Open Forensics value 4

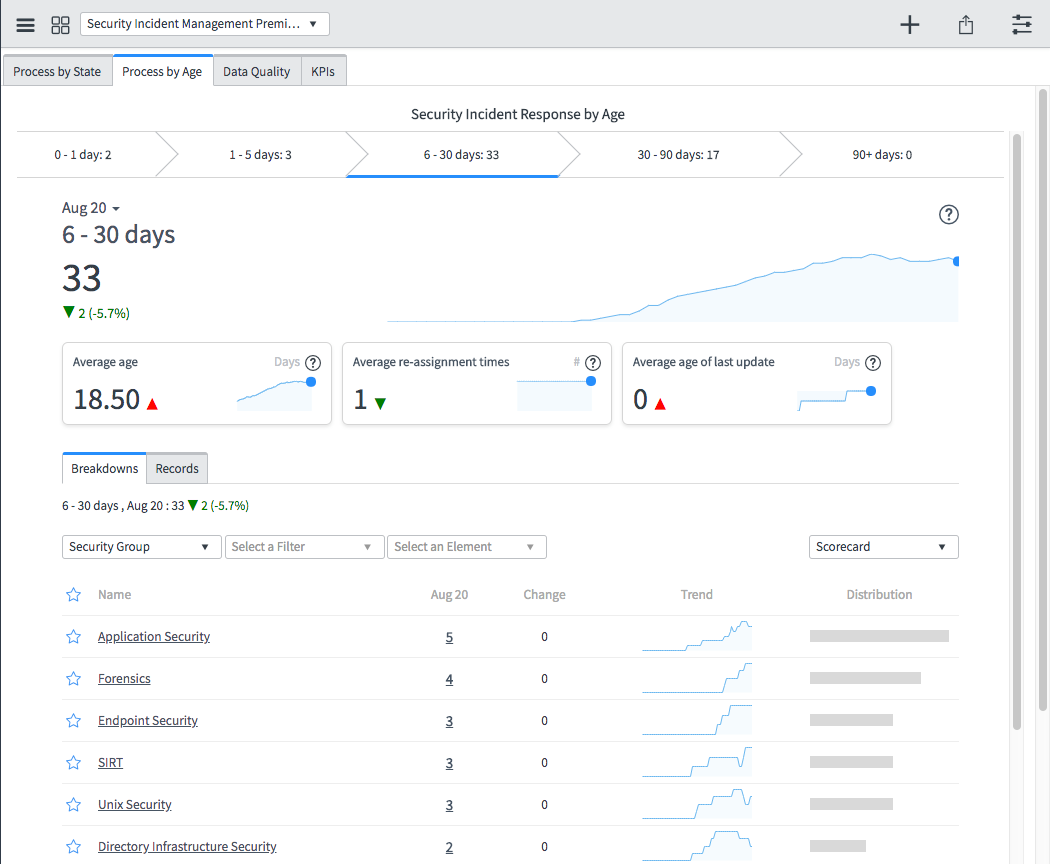[x=449, y=679]
